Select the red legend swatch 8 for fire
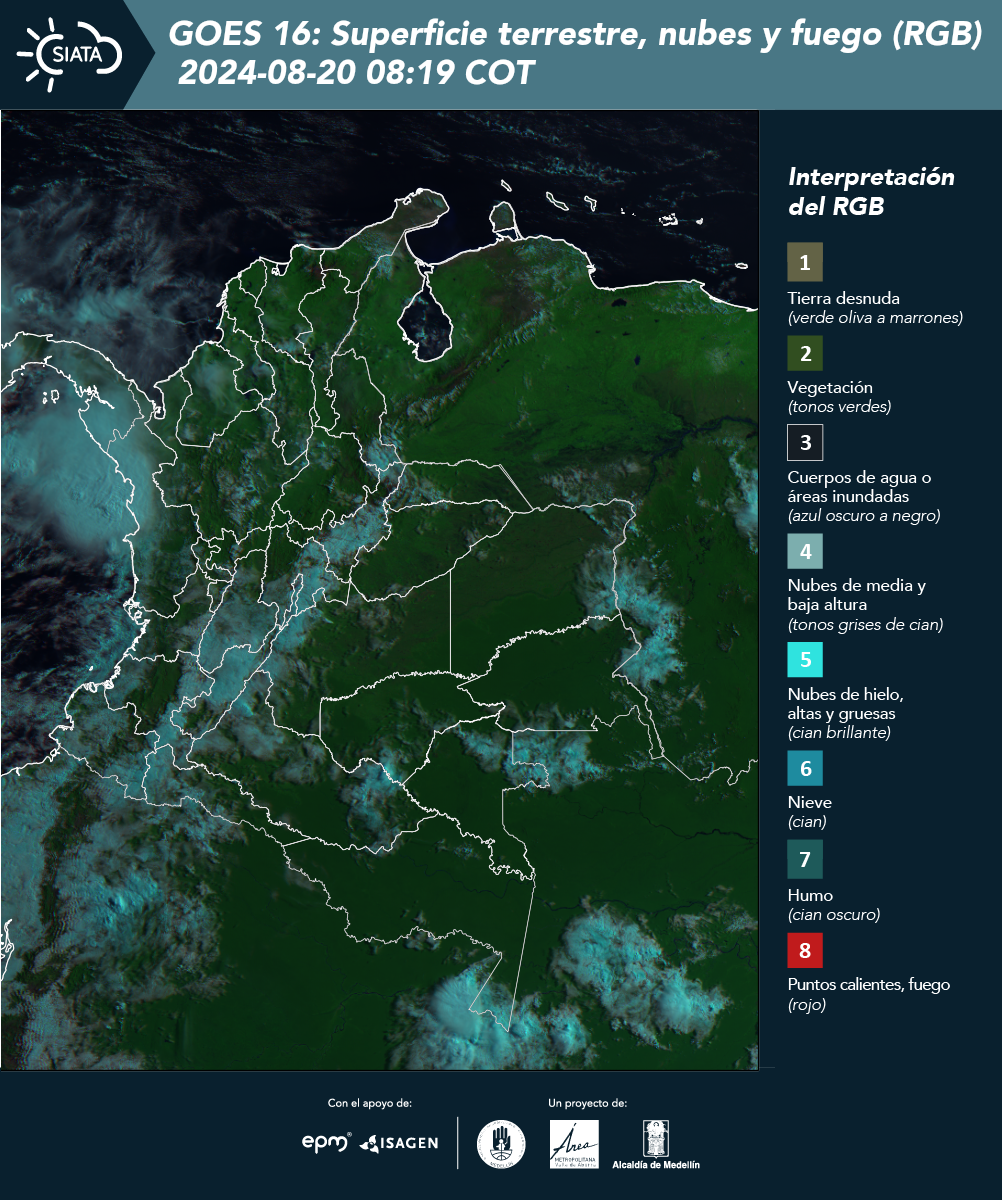Viewport: 1002px width, 1200px height. coord(805,949)
